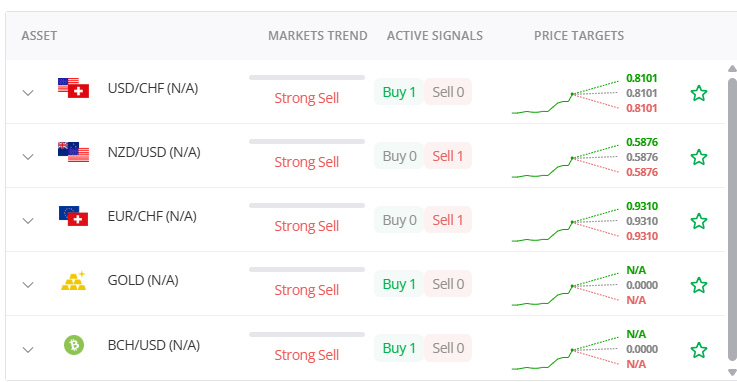This screenshot has width=737, height=382.
Task: Mark BCH/USD as favorite star
Action: click(699, 350)
